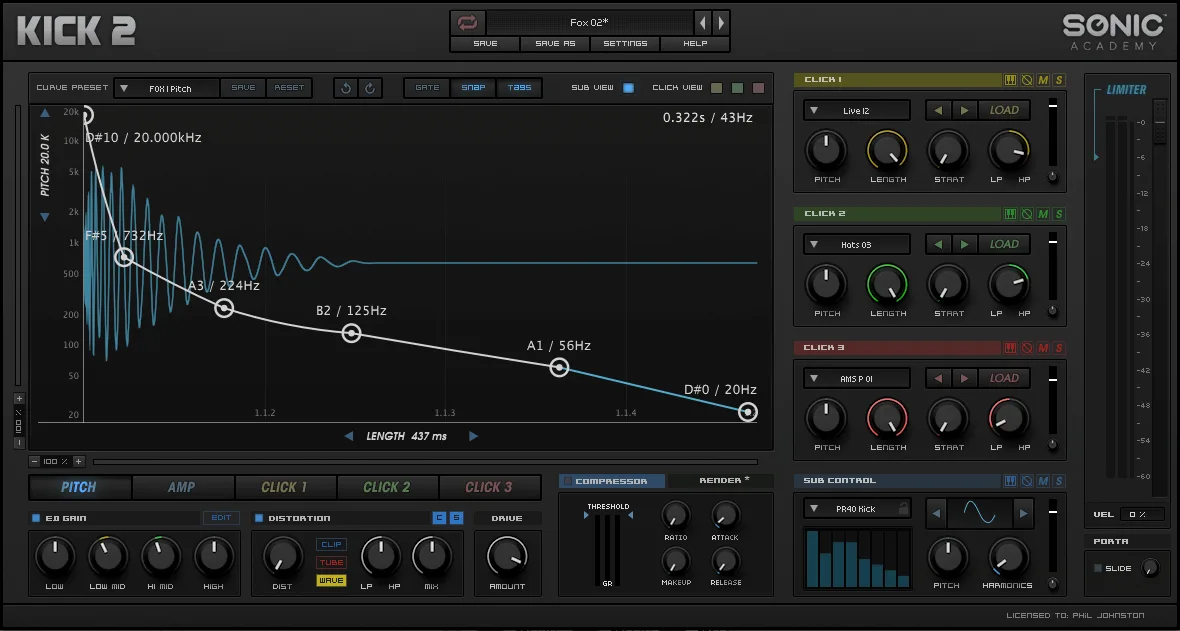Switch to the Click 2 tab
The height and width of the screenshot is (631, 1180).
pyautogui.click(x=387, y=487)
